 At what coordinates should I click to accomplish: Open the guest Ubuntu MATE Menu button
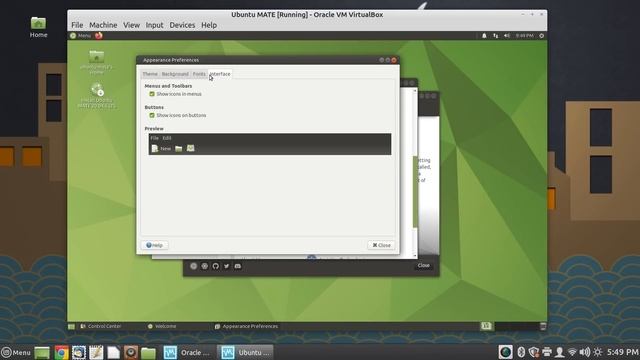[x=80, y=36]
